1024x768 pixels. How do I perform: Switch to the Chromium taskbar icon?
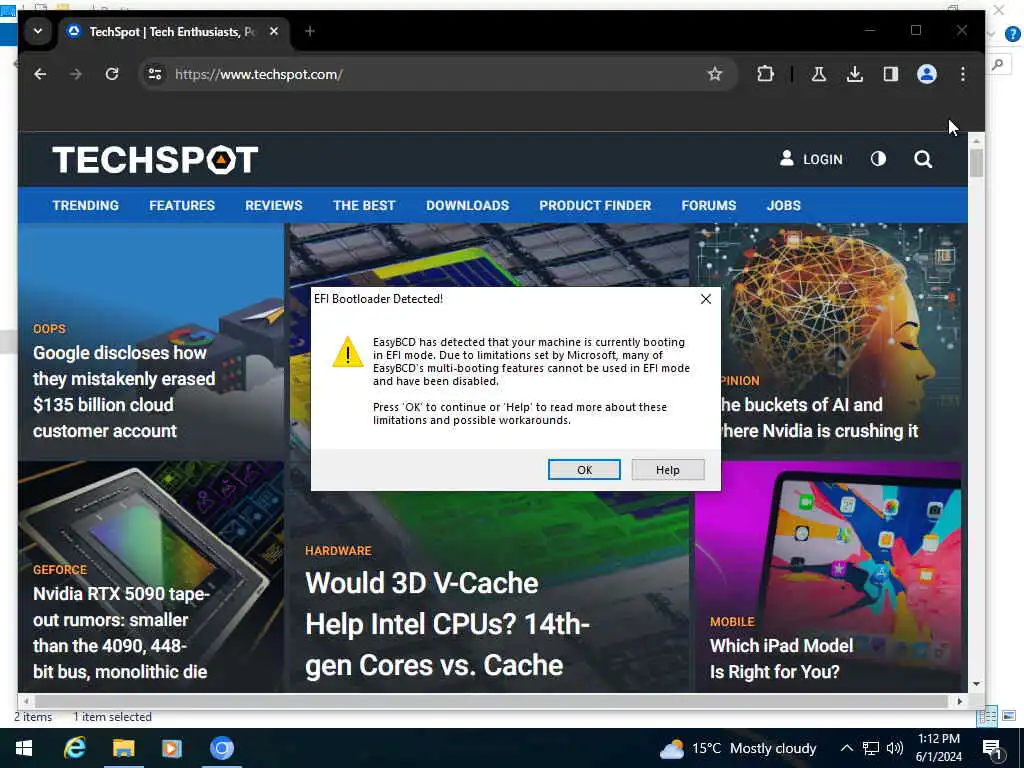(x=221, y=748)
